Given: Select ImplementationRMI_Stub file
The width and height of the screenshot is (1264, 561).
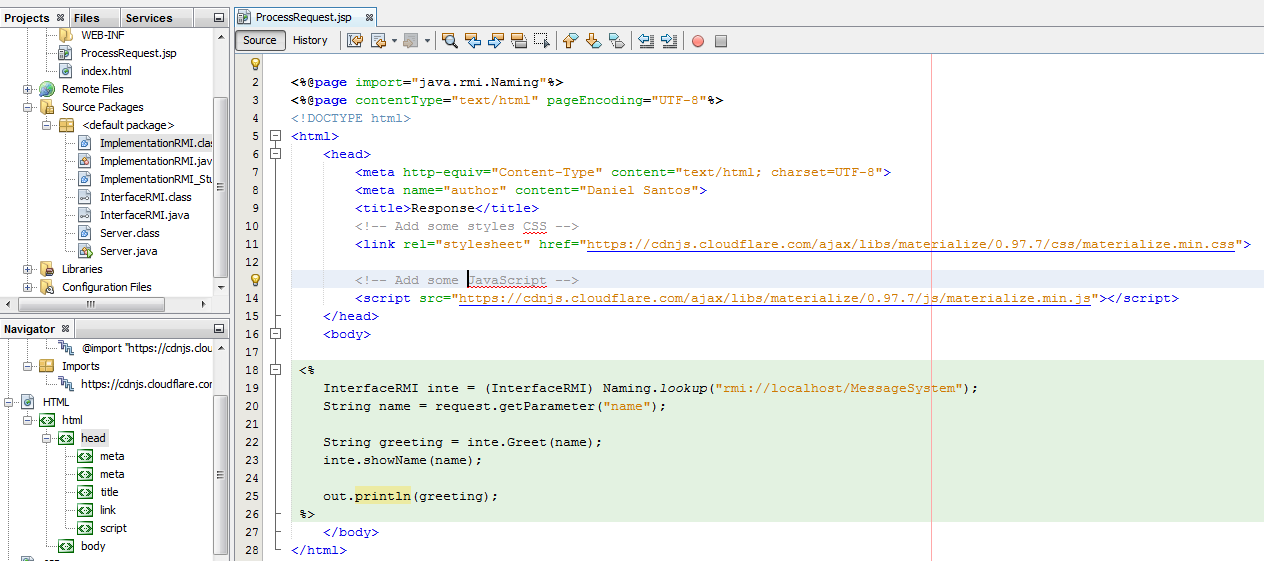Looking at the screenshot, I should pyautogui.click(x=156, y=179).
